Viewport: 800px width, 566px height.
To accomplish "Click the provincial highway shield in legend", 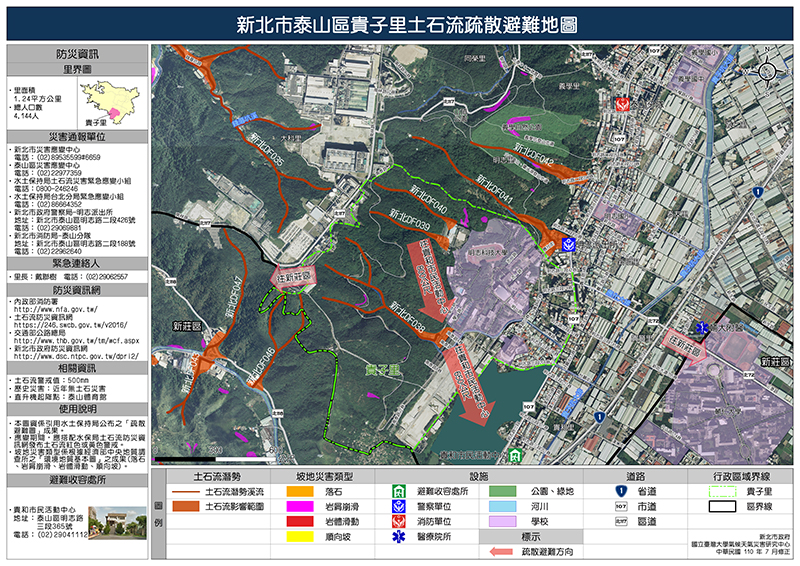I will coord(621,492).
